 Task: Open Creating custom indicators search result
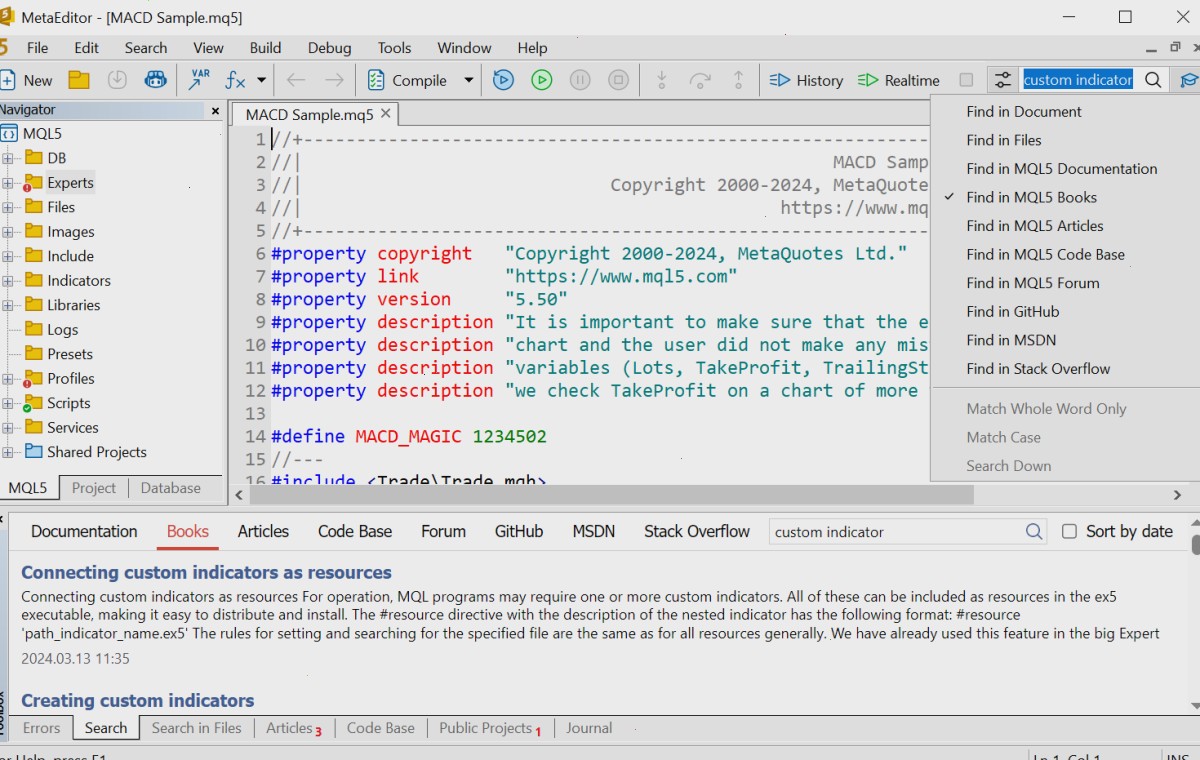138,701
